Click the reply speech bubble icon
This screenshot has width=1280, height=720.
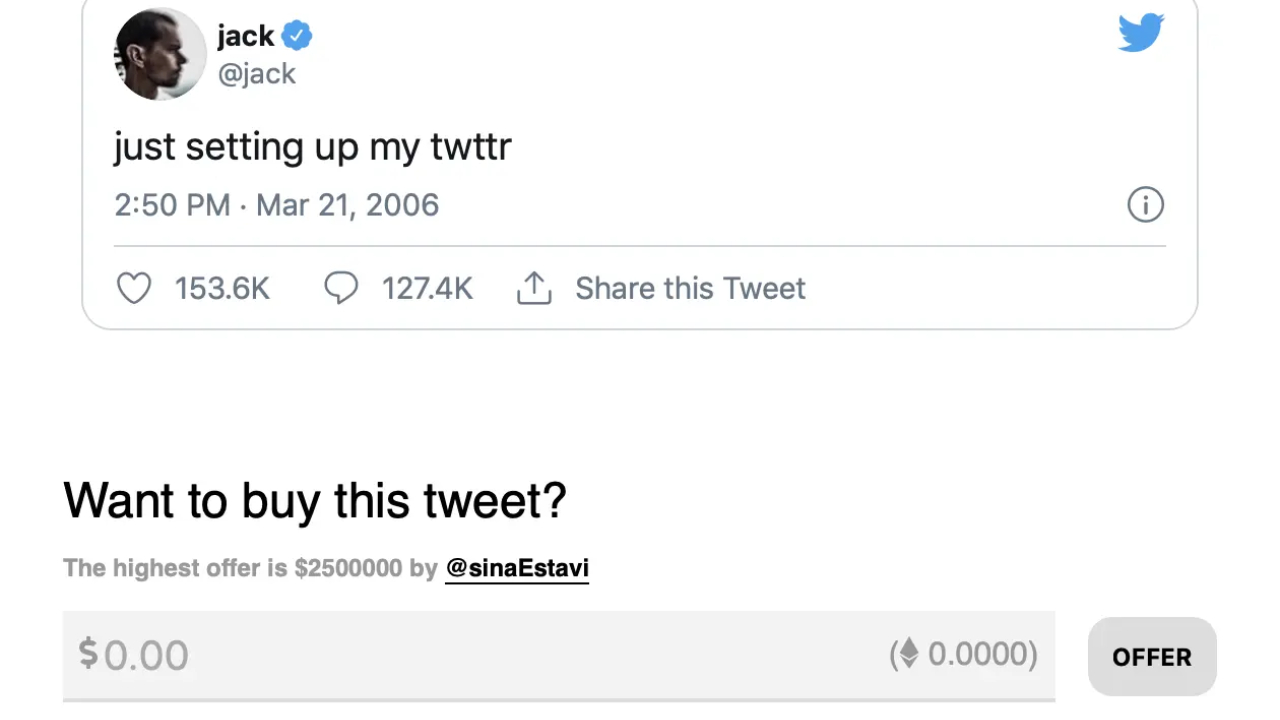pos(341,288)
